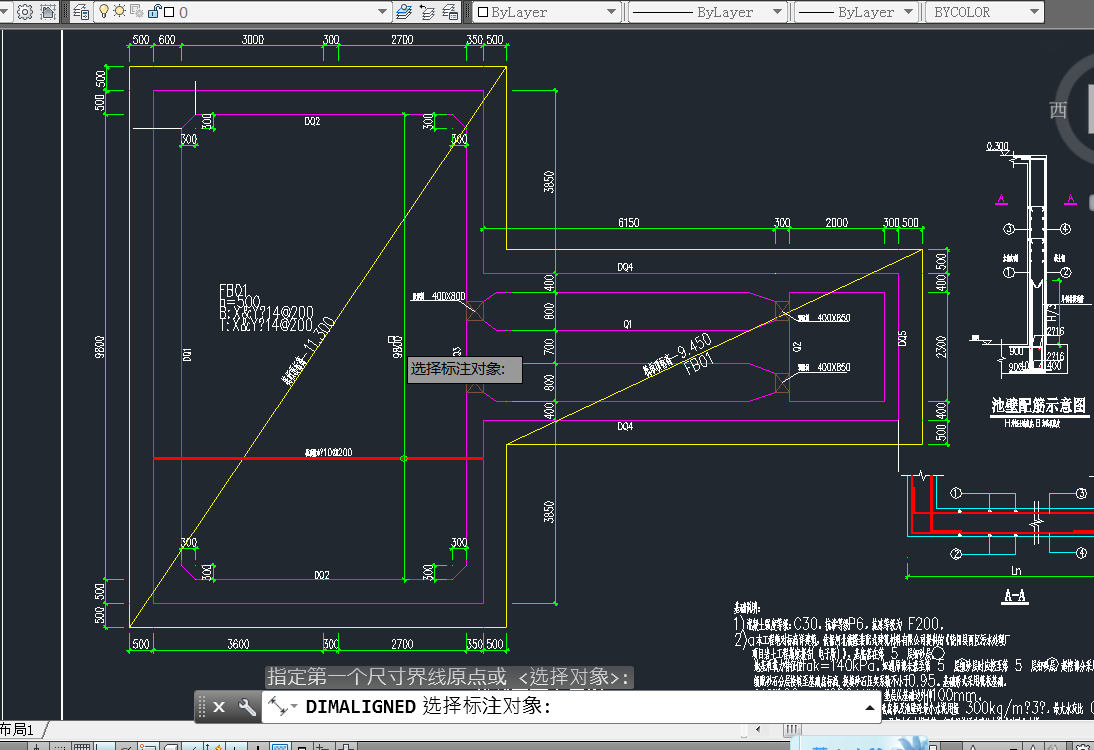Close the command line window
The image size is (1094, 750).
coord(219,707)
